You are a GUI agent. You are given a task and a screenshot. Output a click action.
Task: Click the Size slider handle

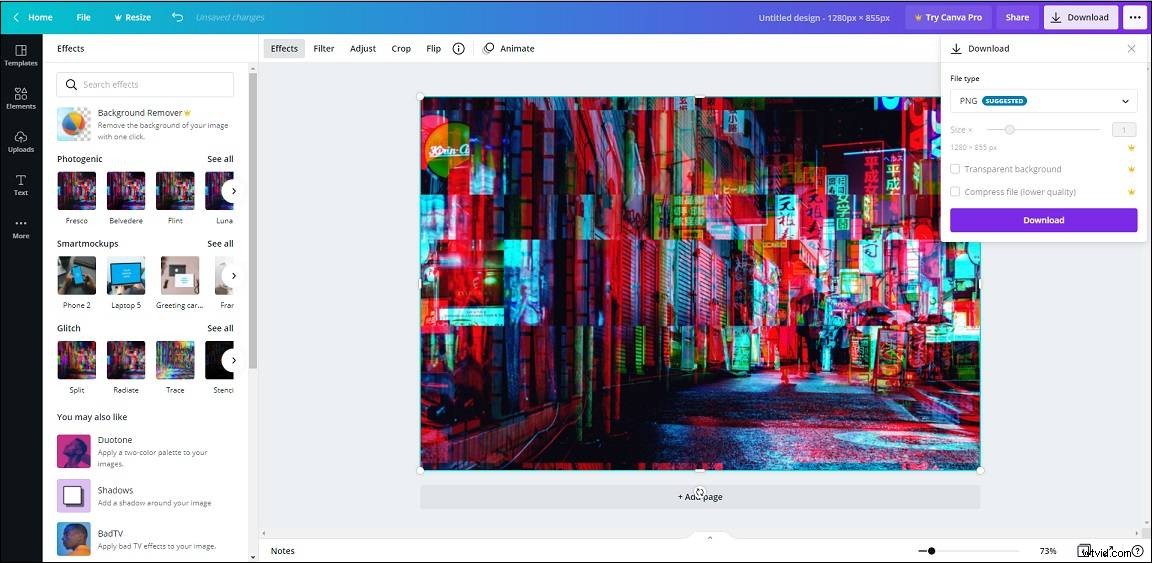1009,129
